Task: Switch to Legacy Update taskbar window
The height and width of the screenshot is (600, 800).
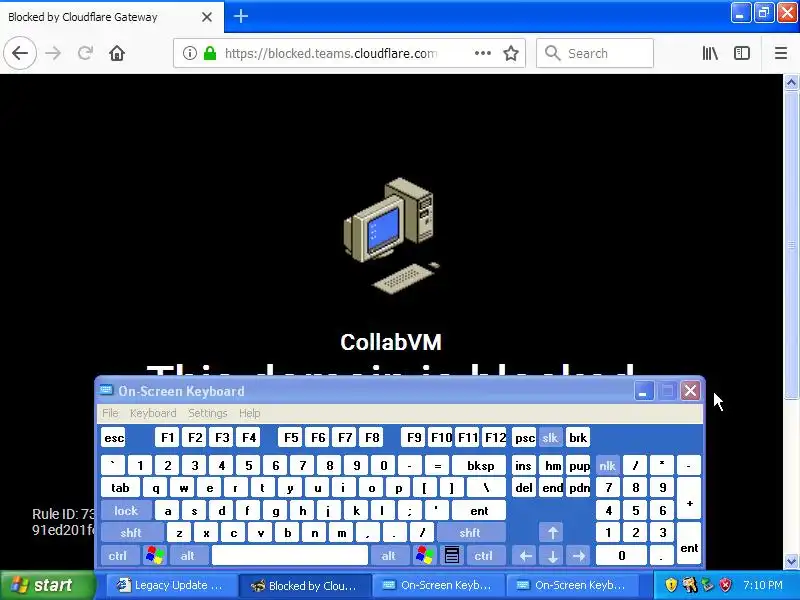Action: pyautogui.click(x=172, y=585)
